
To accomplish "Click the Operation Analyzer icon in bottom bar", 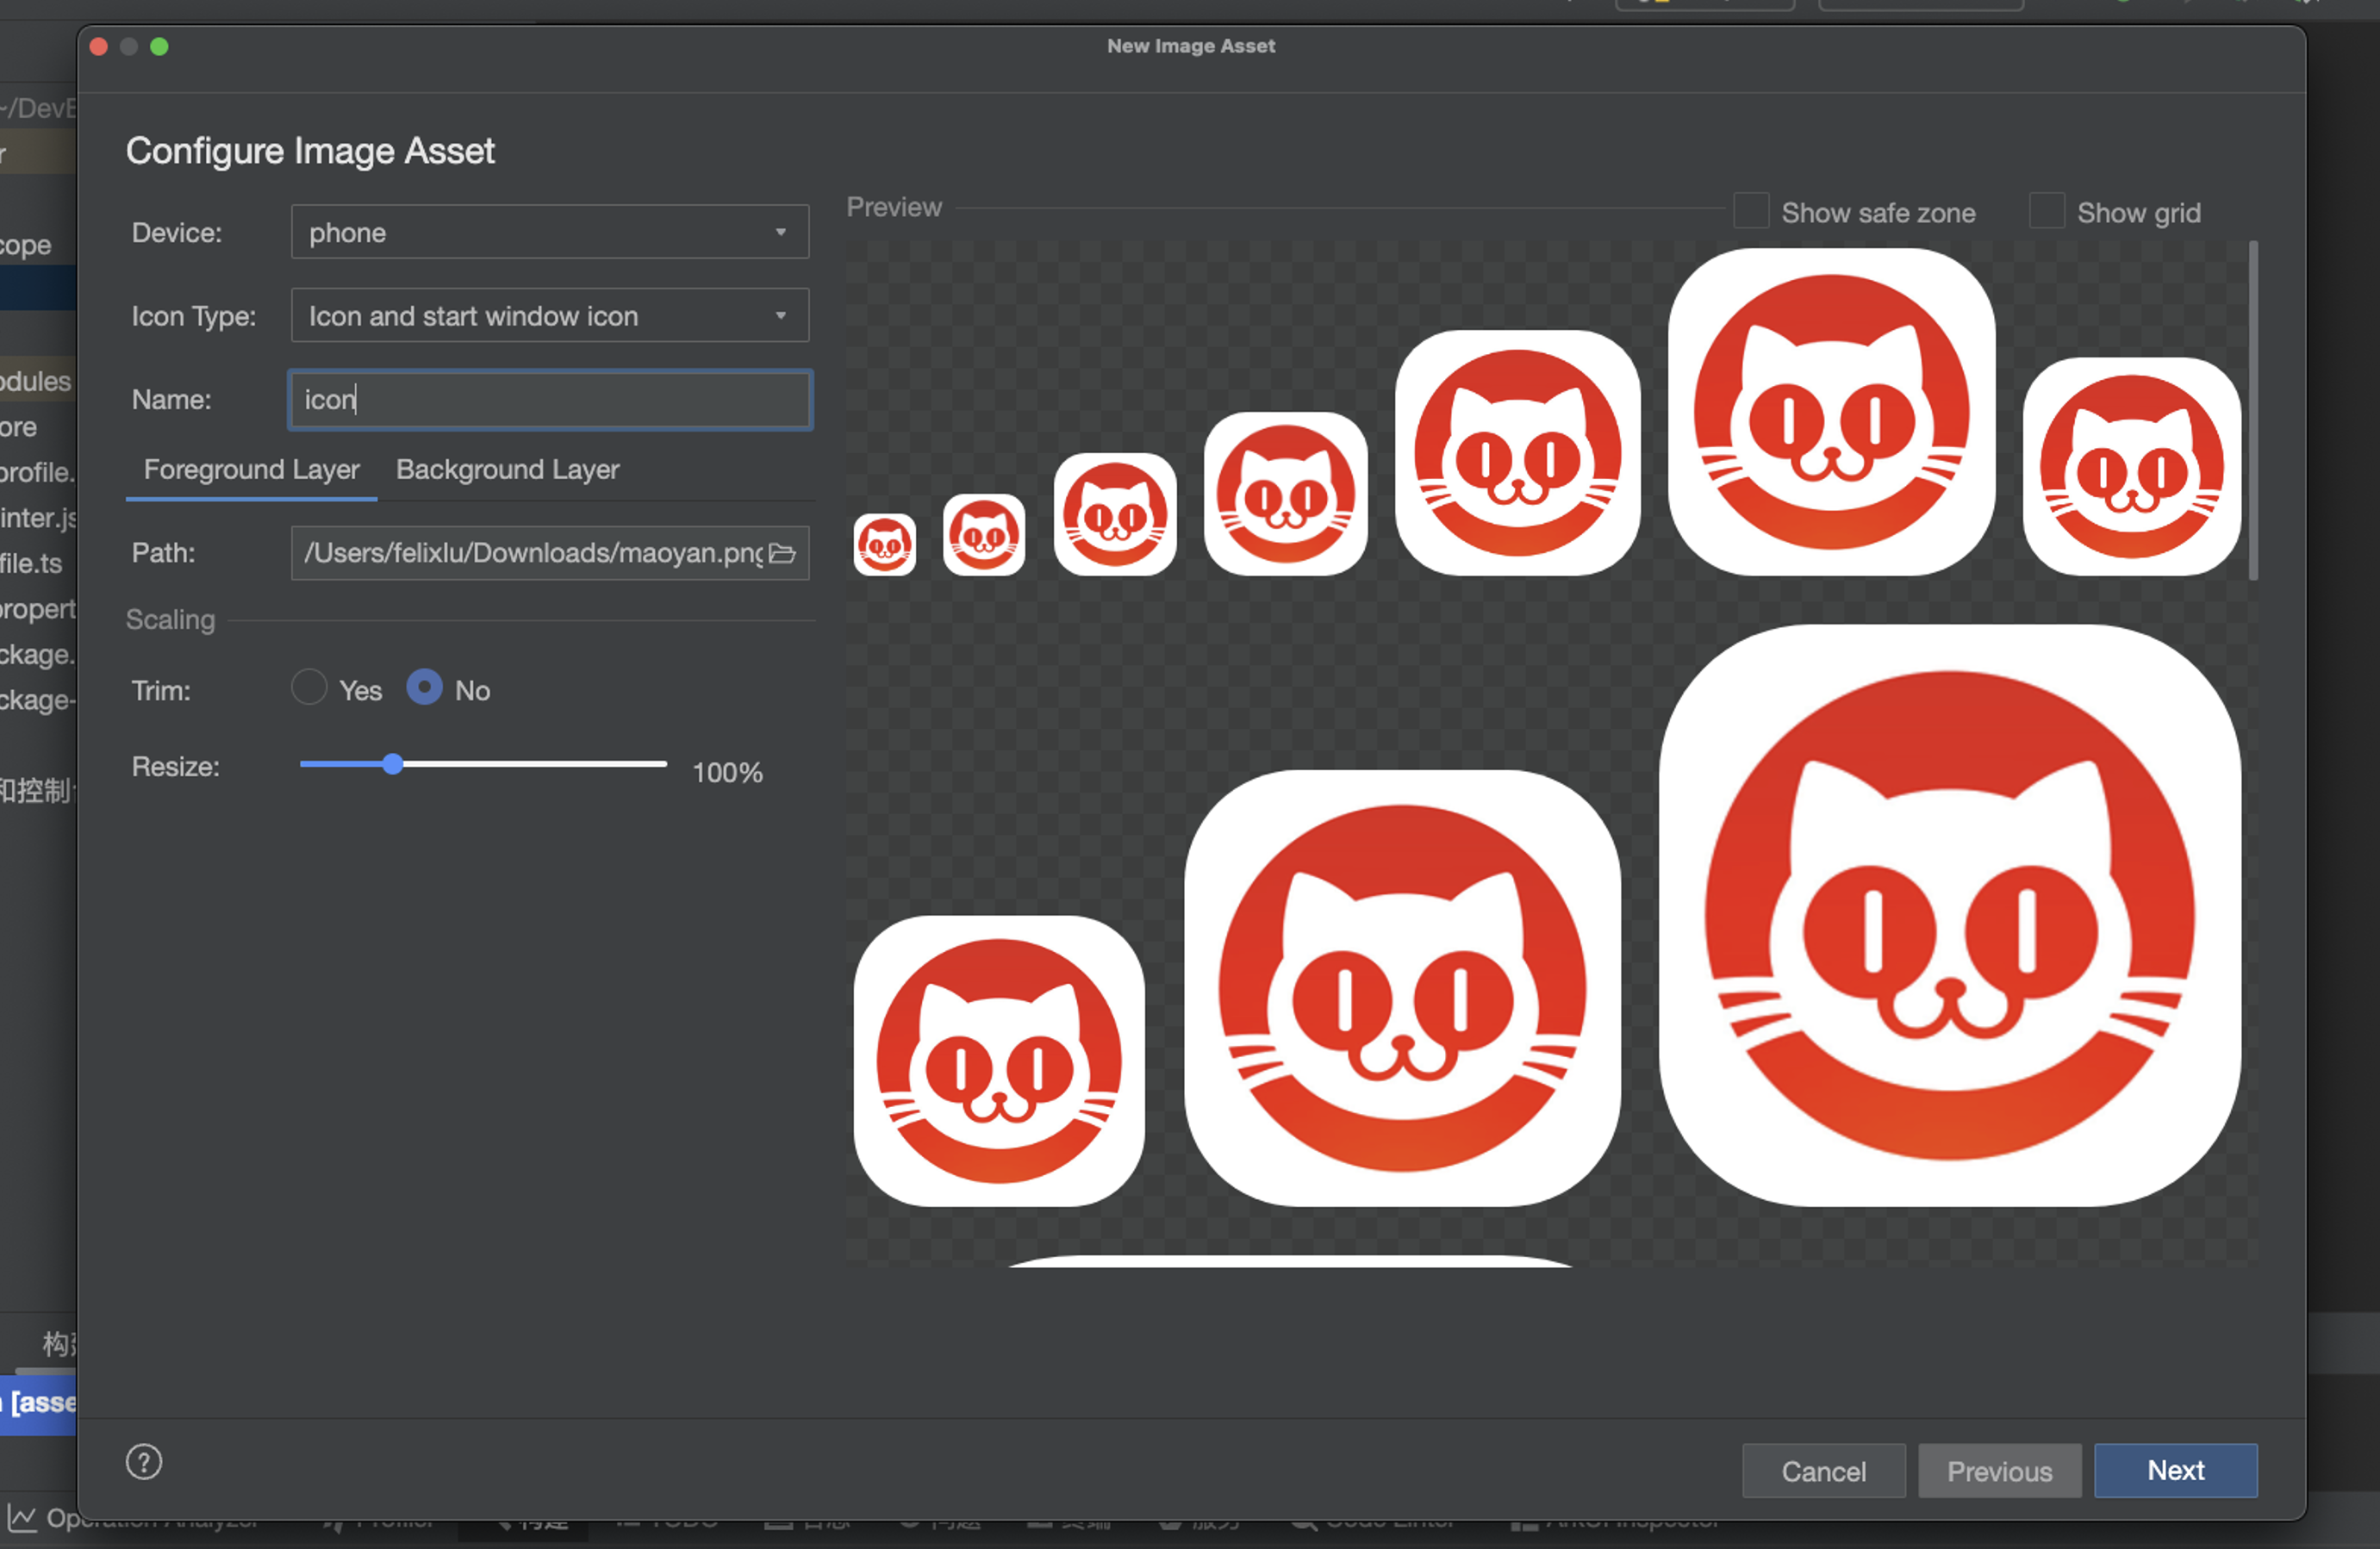I will 22,1519.
